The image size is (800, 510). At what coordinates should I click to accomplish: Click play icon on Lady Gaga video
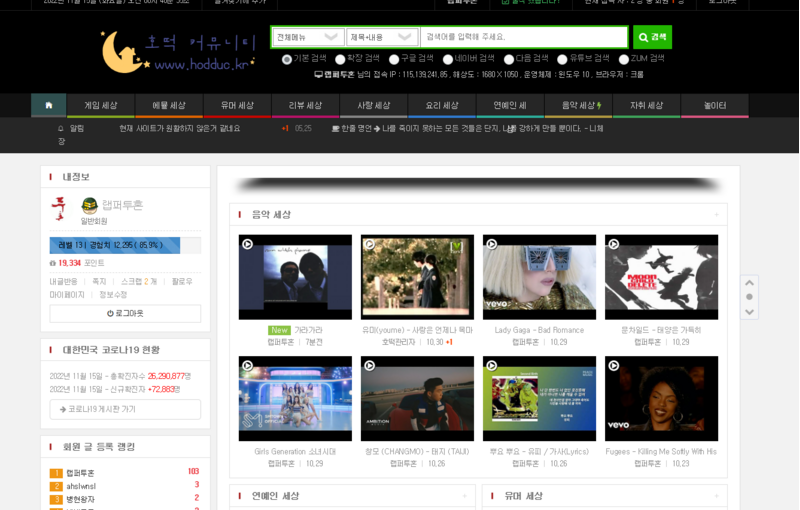(491, 244)
